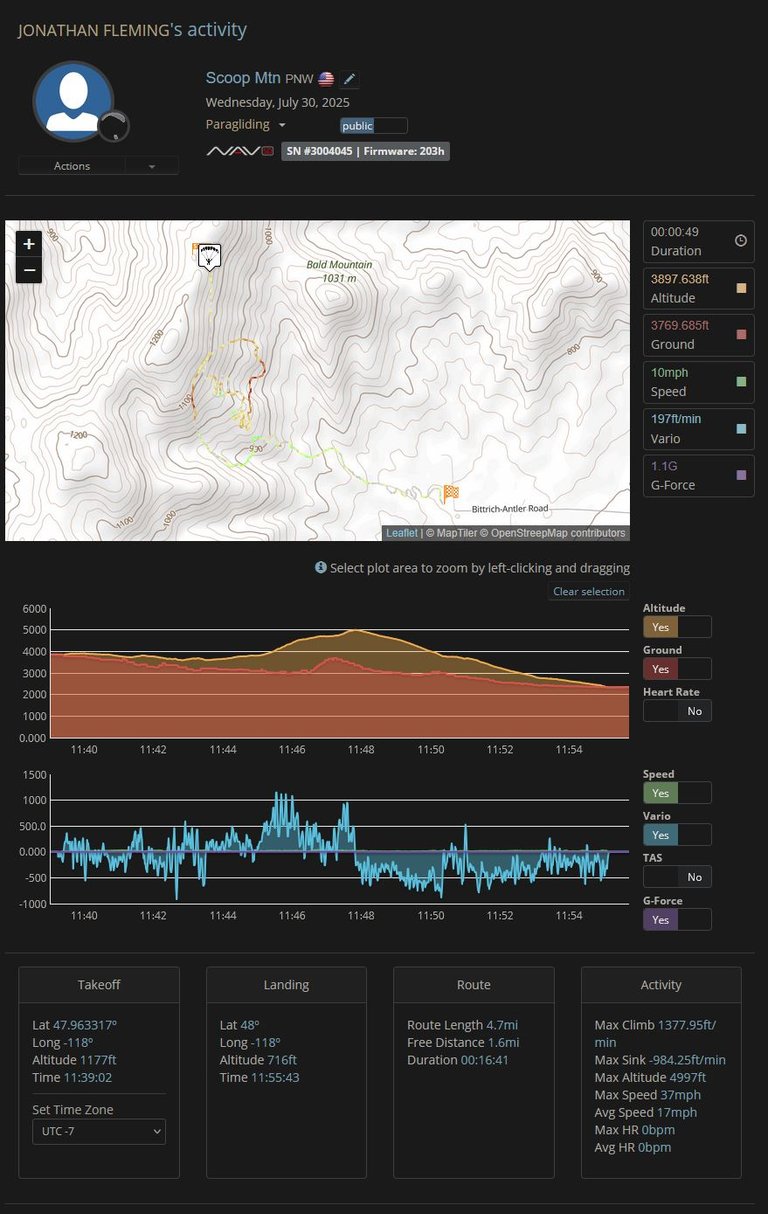Click the Activity panel header
Image resolution: width=768 pixels, height=1214 pixels.
point(661,985)
